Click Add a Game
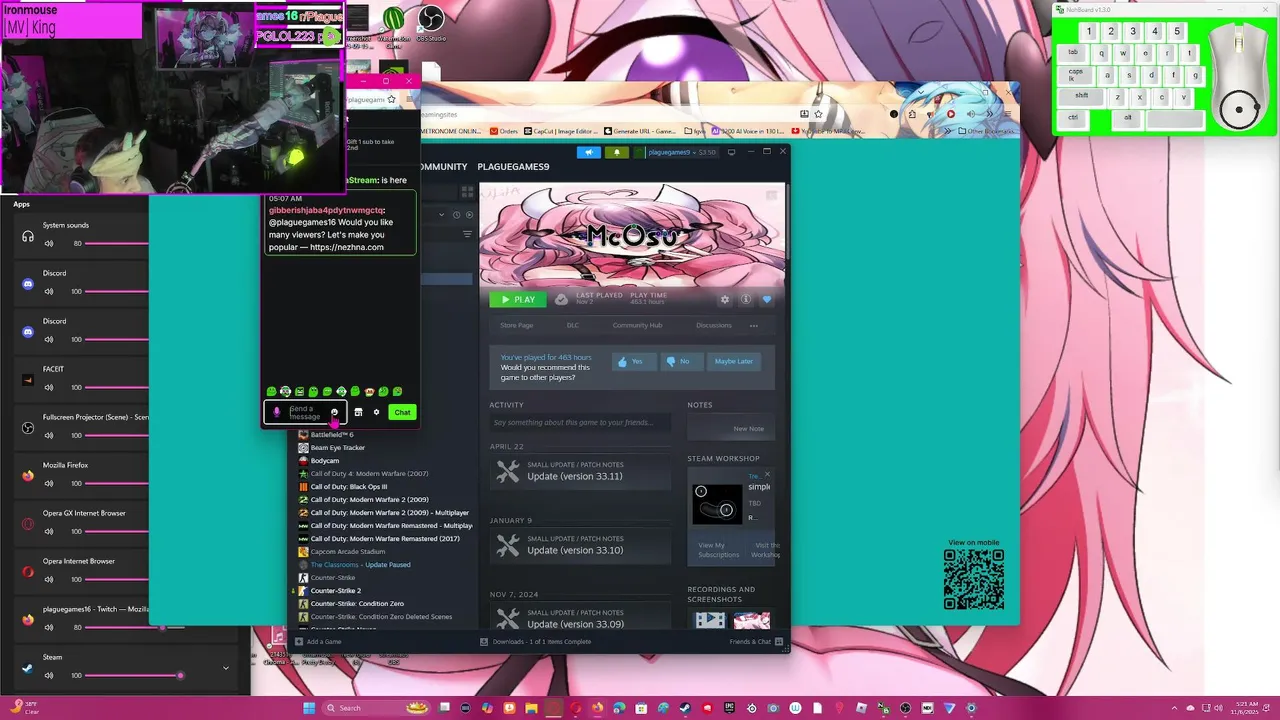Image resolution: width=1280 pixels, height=720 pixels. pyautogui.click(x=319, y=642)
